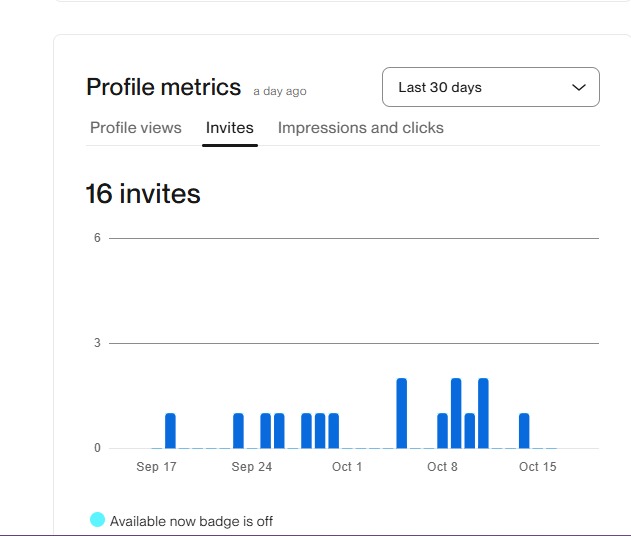The image size is (631, 536).
Task: Open the Last 30 days dropdown
Action: pos(490,88)
